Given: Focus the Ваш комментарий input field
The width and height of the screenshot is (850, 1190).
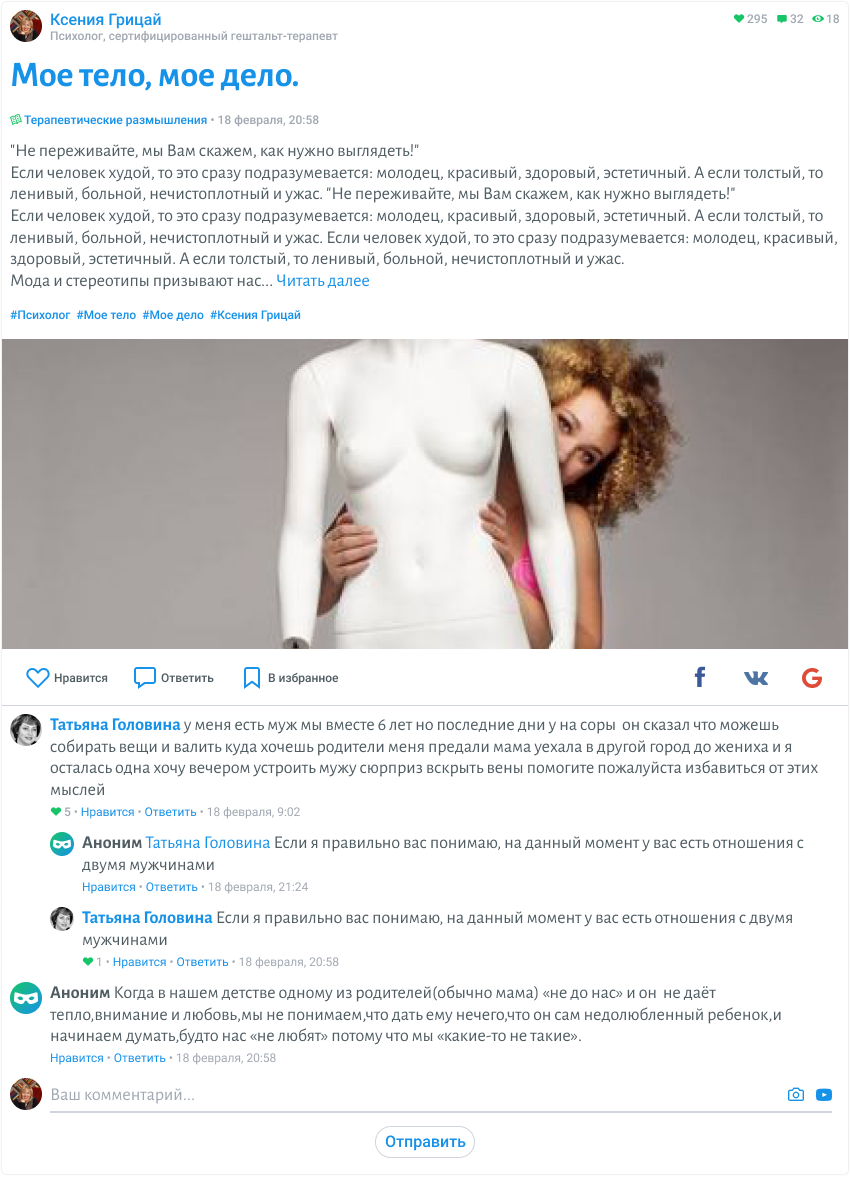Looking at the screenshot, I should coord(416,1095).
